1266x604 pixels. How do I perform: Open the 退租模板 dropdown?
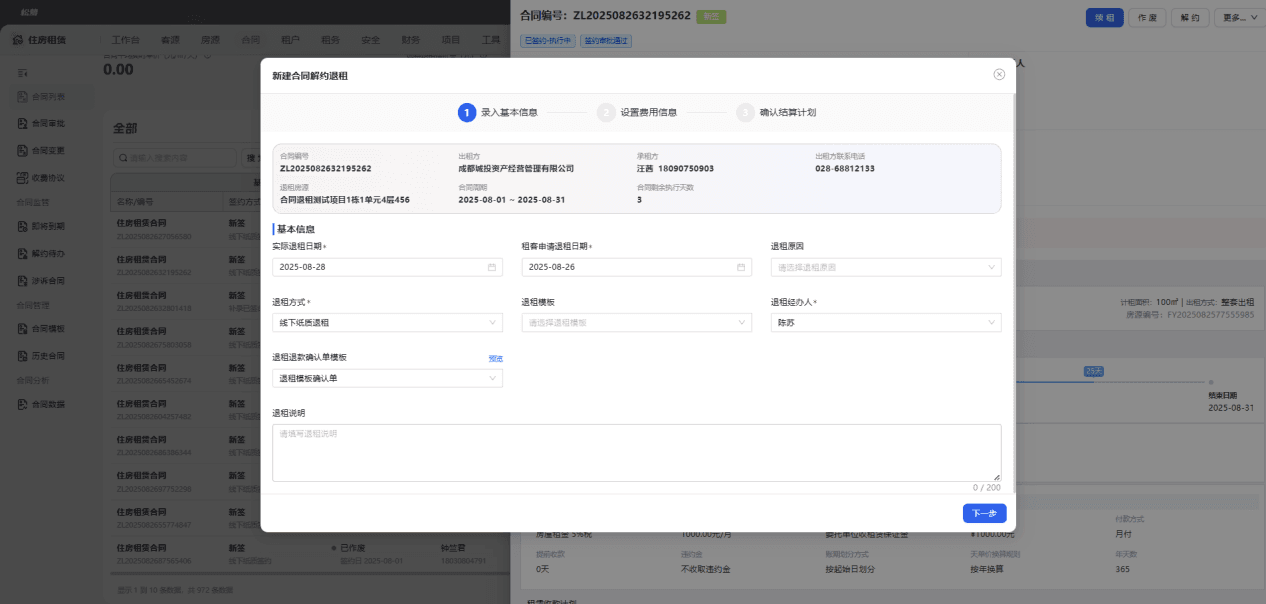(637, 322)
